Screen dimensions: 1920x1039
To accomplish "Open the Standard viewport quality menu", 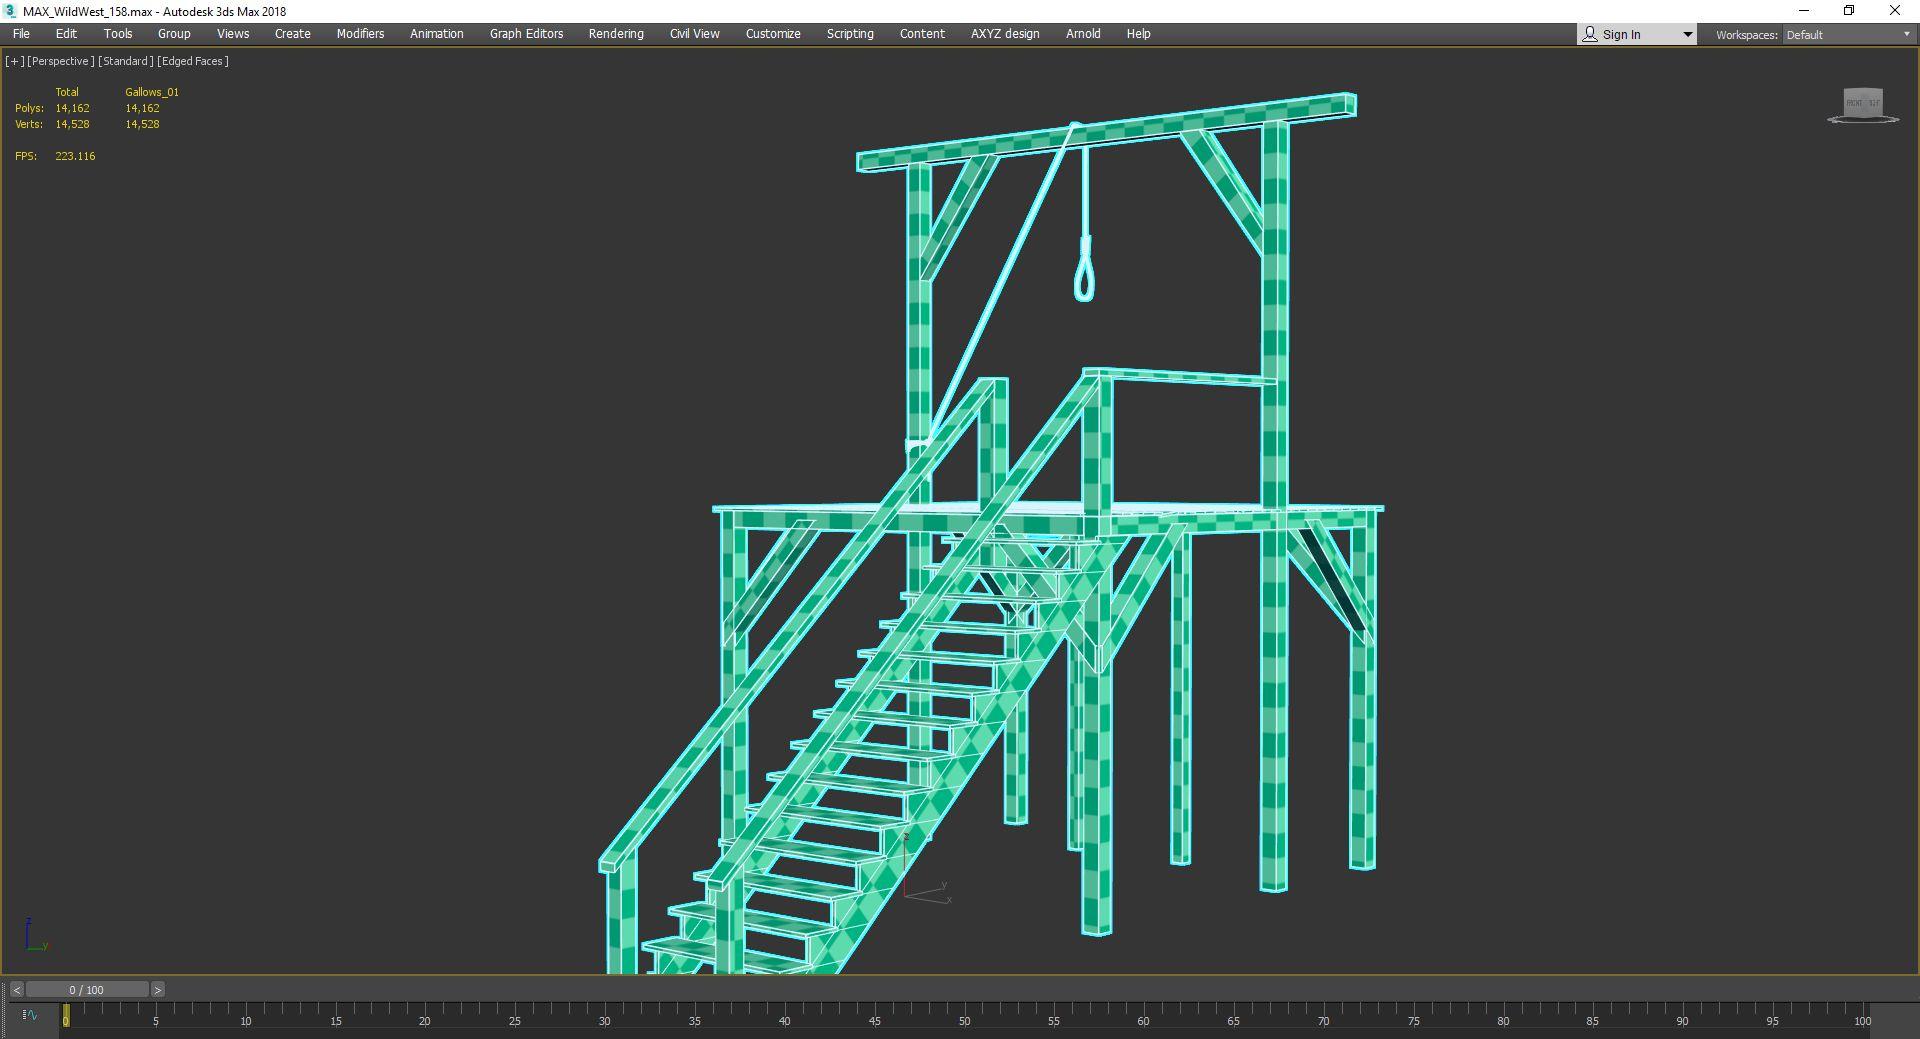I will click(126, 61).
